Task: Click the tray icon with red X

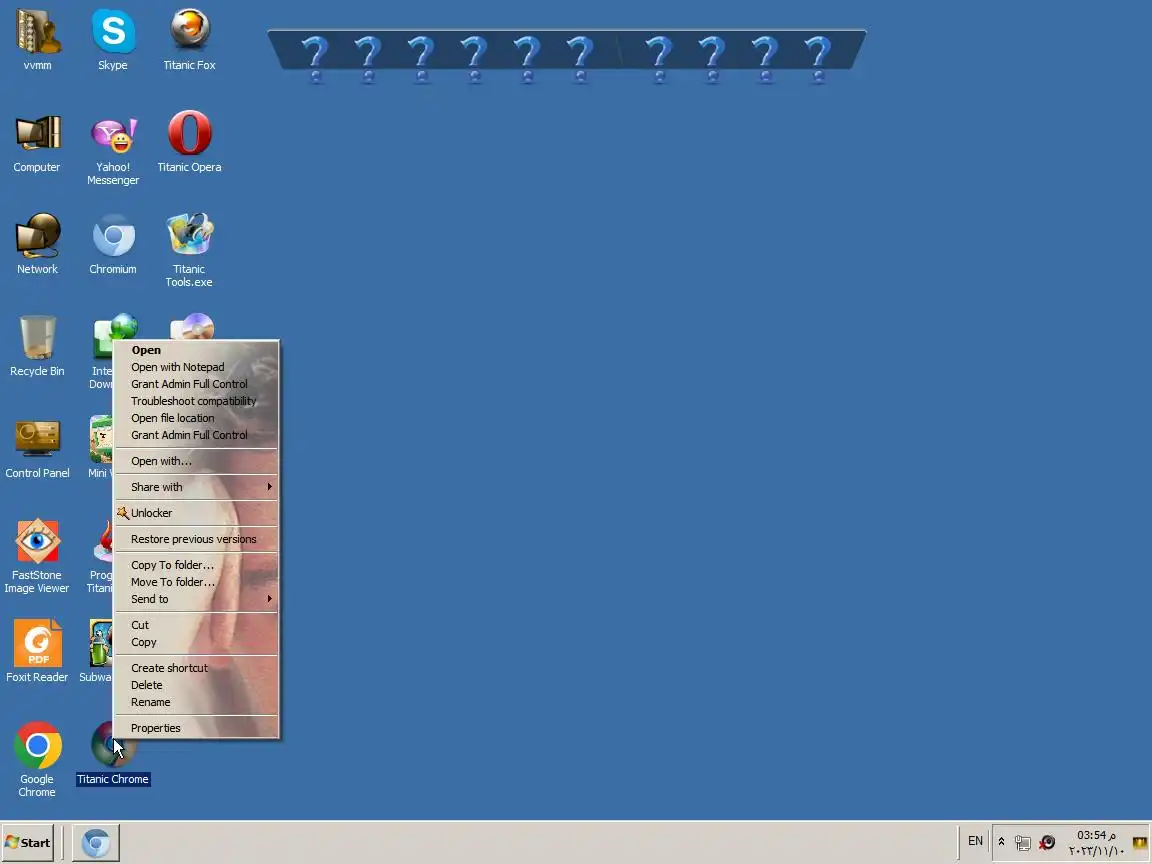Action: (1047, 843)
